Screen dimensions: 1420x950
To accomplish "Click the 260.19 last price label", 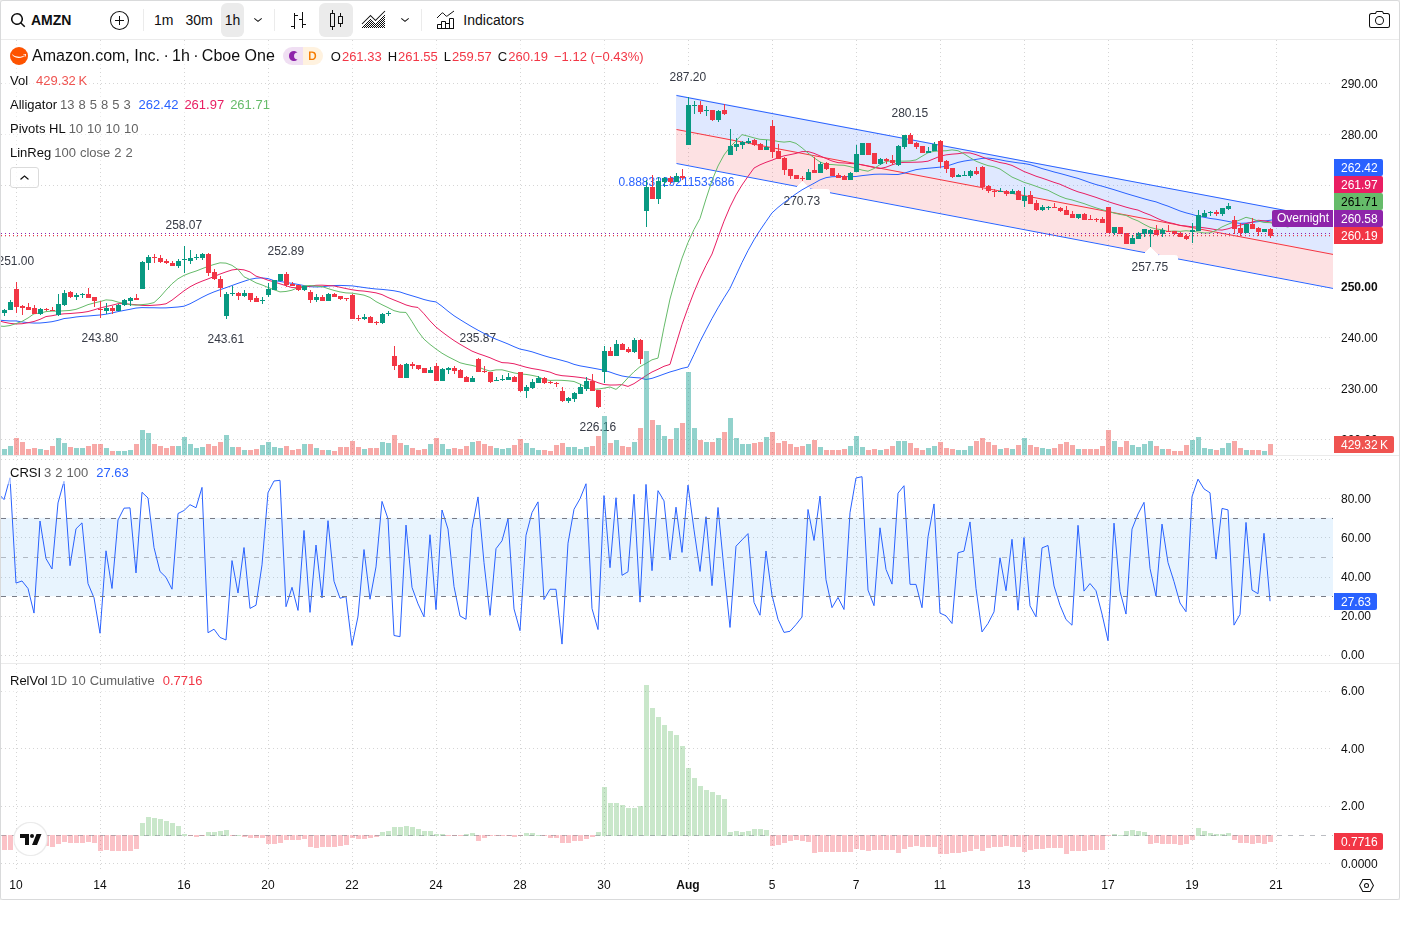I will click(1359, 236).
